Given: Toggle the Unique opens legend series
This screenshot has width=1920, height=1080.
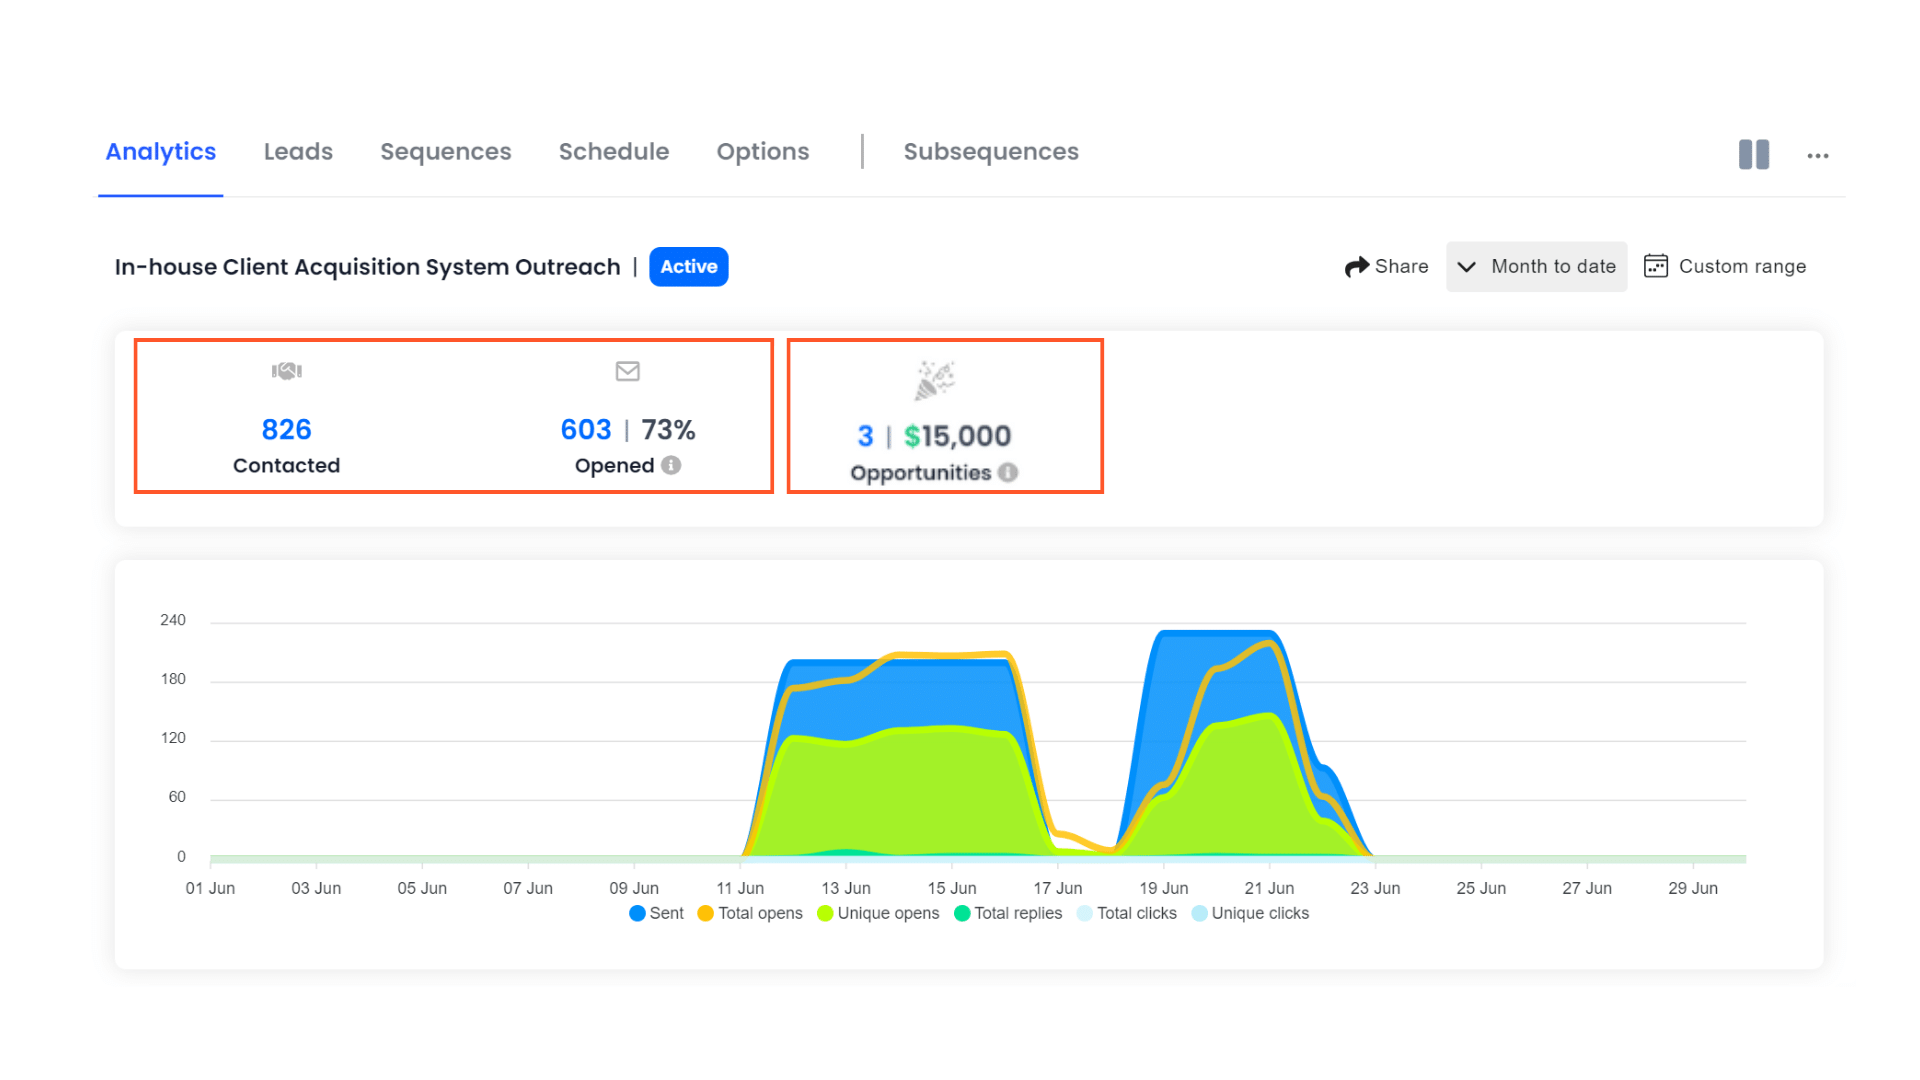Looking at the screenshot, I should [878, 913].
